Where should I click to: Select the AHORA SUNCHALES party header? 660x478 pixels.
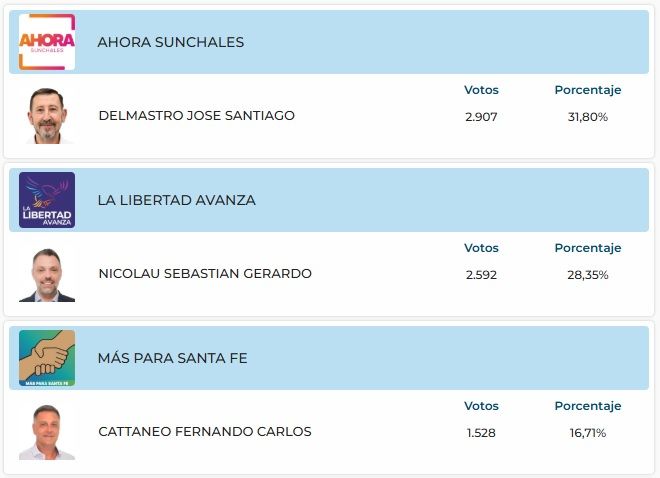171,42
